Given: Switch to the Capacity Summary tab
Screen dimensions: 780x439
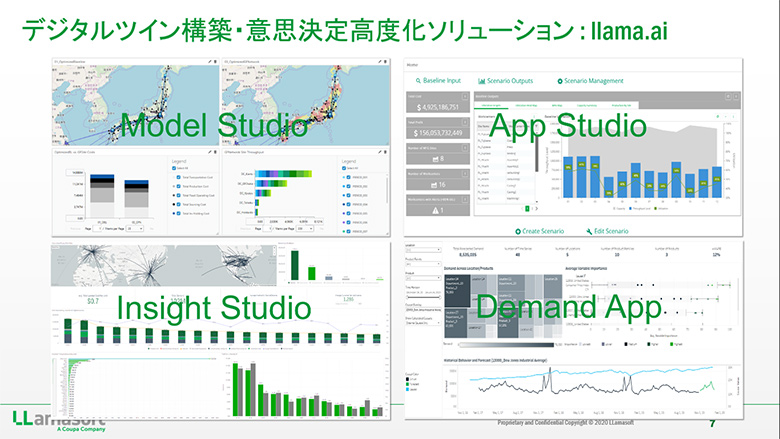Looking at the screenshot, I should [x=587, y=105].
